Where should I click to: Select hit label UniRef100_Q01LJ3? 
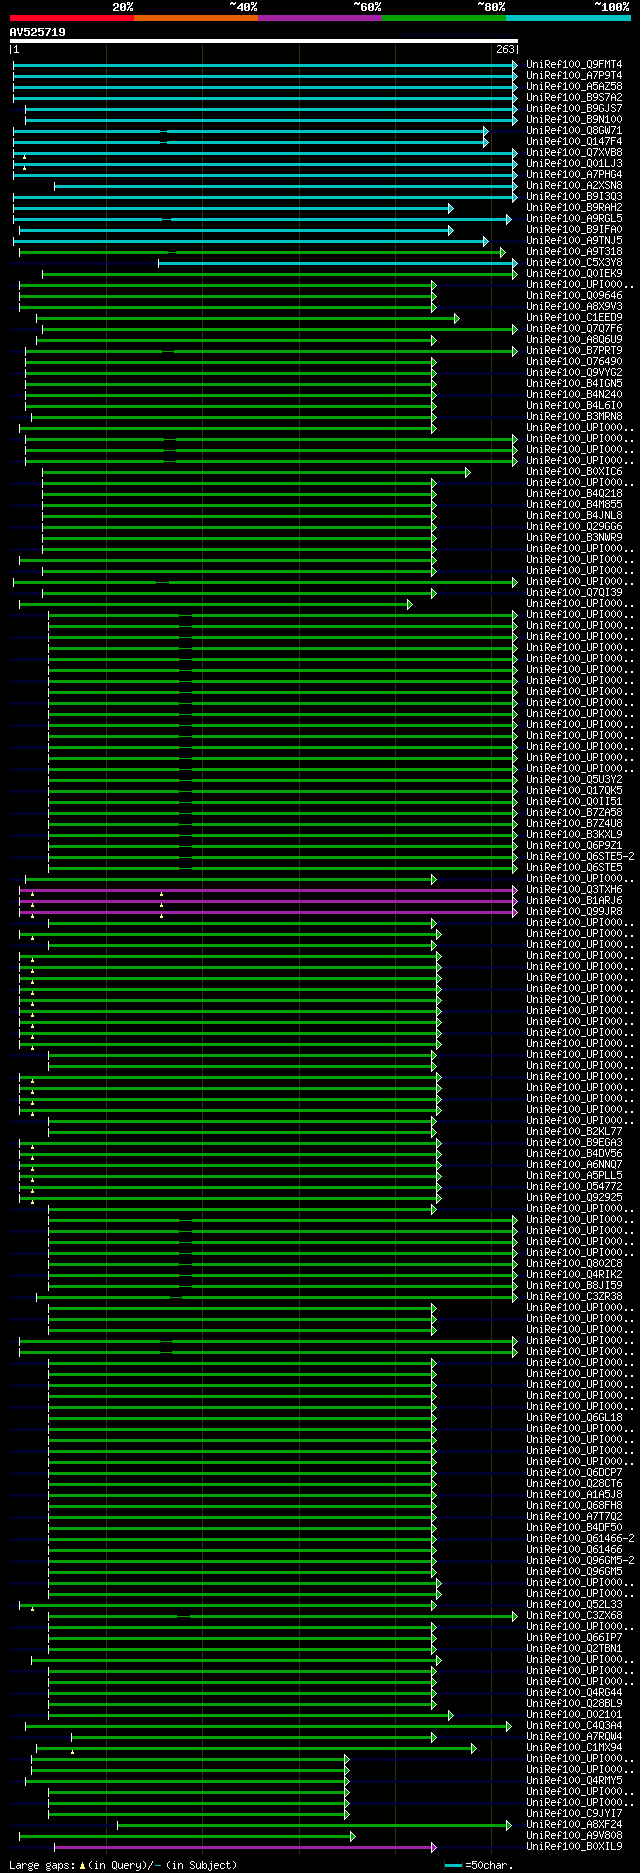574,164
